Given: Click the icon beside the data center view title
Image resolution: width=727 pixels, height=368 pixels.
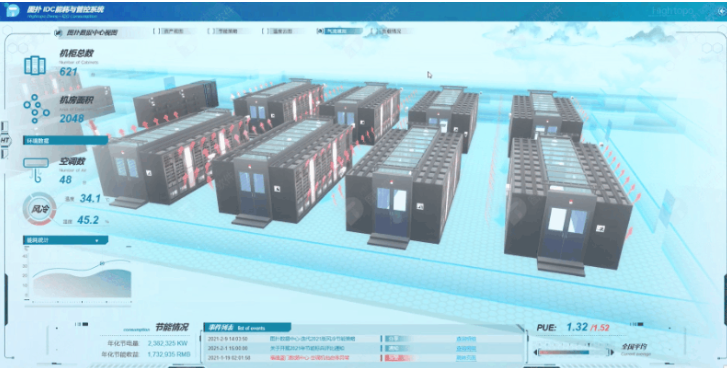Looking at the screenshot, I should 58,32.
